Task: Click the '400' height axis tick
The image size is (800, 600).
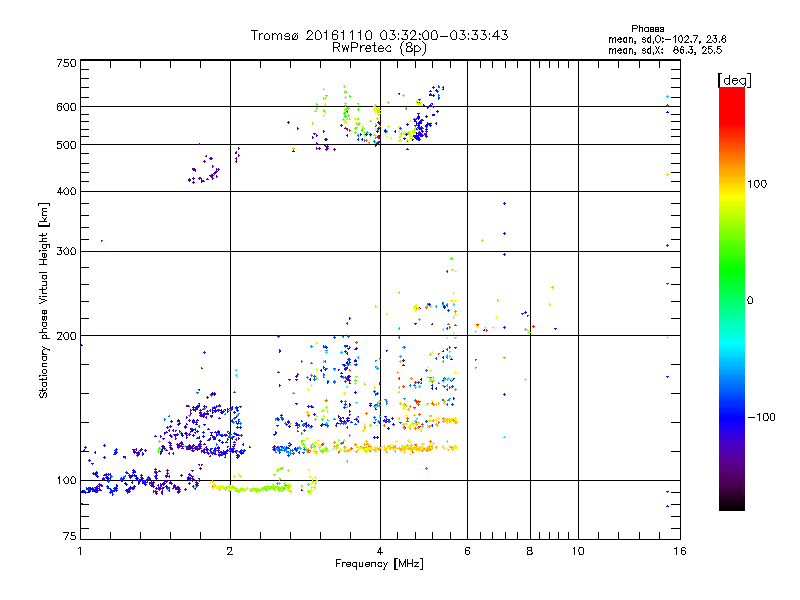Action: point(66,191)
